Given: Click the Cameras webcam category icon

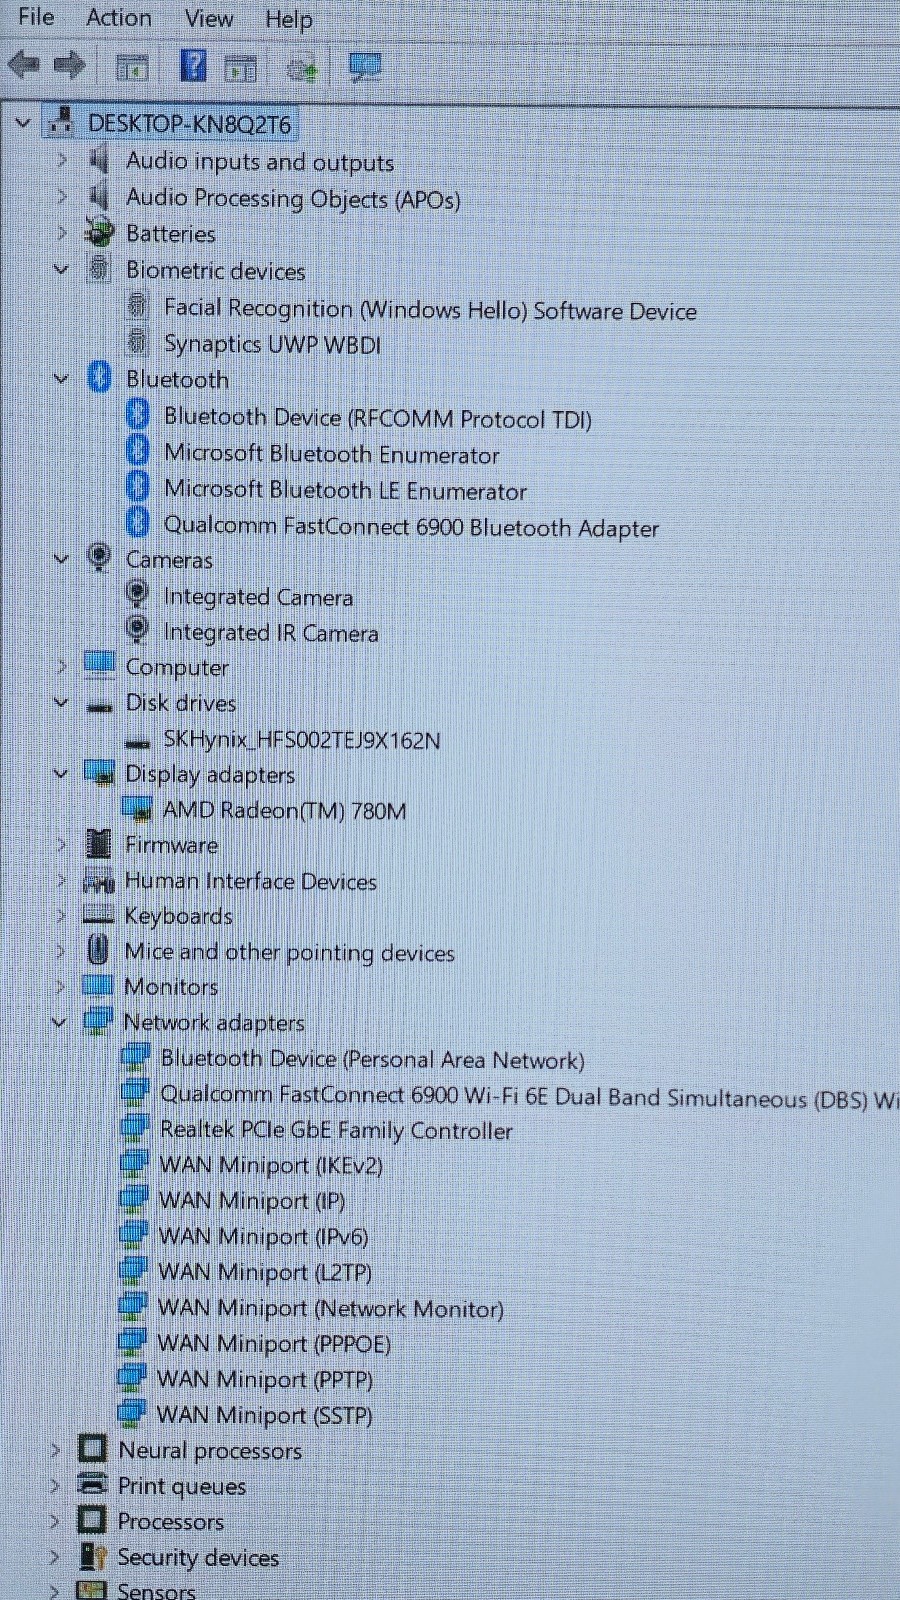Looking at the screenshot, I should [x=99, y=557].
